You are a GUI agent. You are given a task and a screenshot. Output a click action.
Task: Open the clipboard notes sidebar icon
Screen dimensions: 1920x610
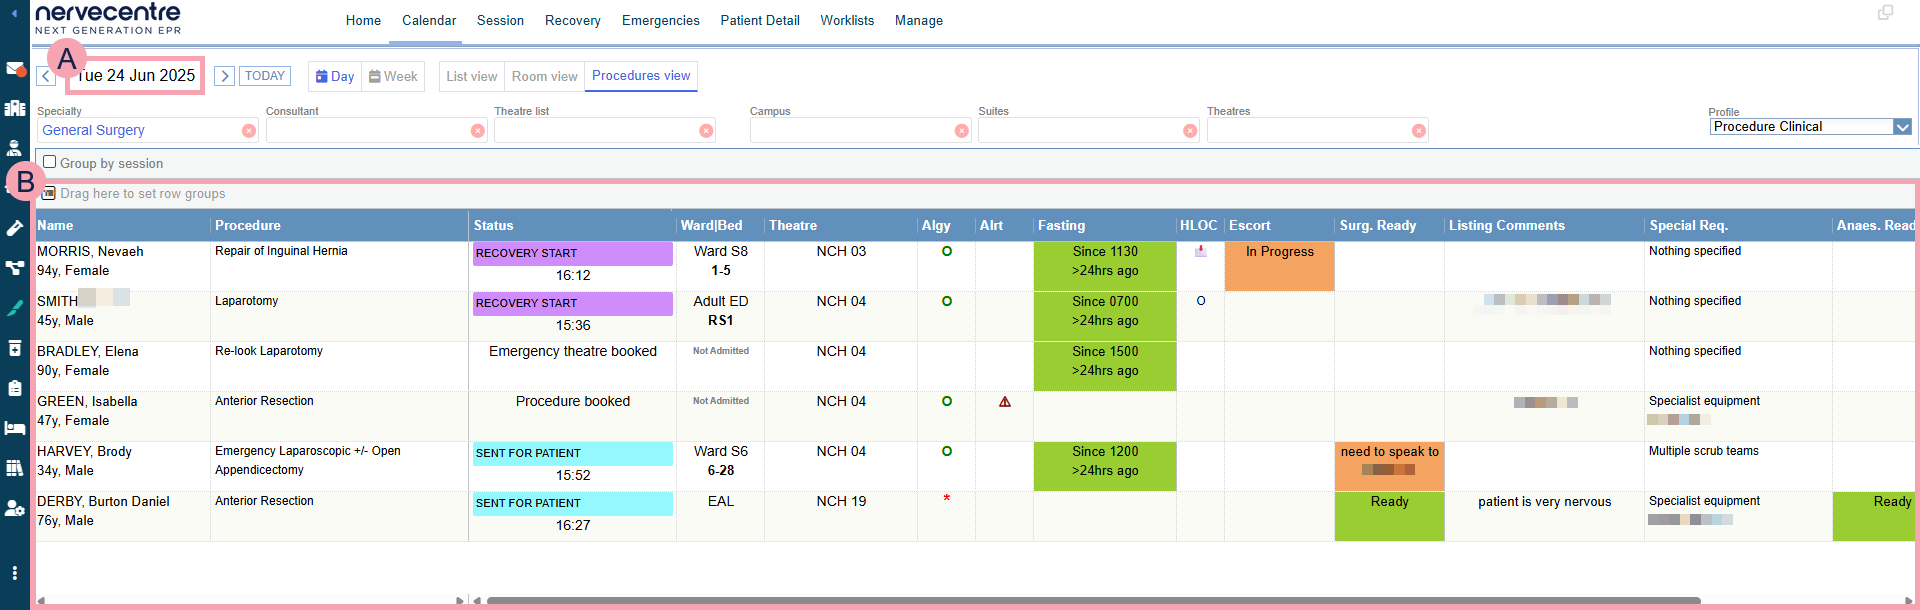pos(15,388)
